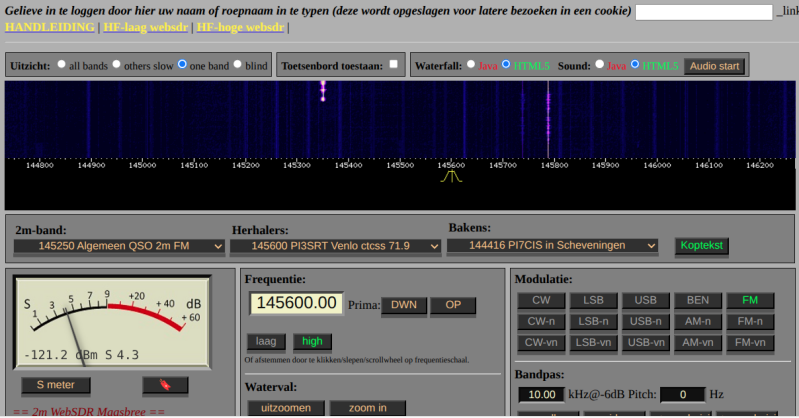
Task: Enable the 'Toetsenbord toestaan' checkbox
Action: tap(394, 65)
